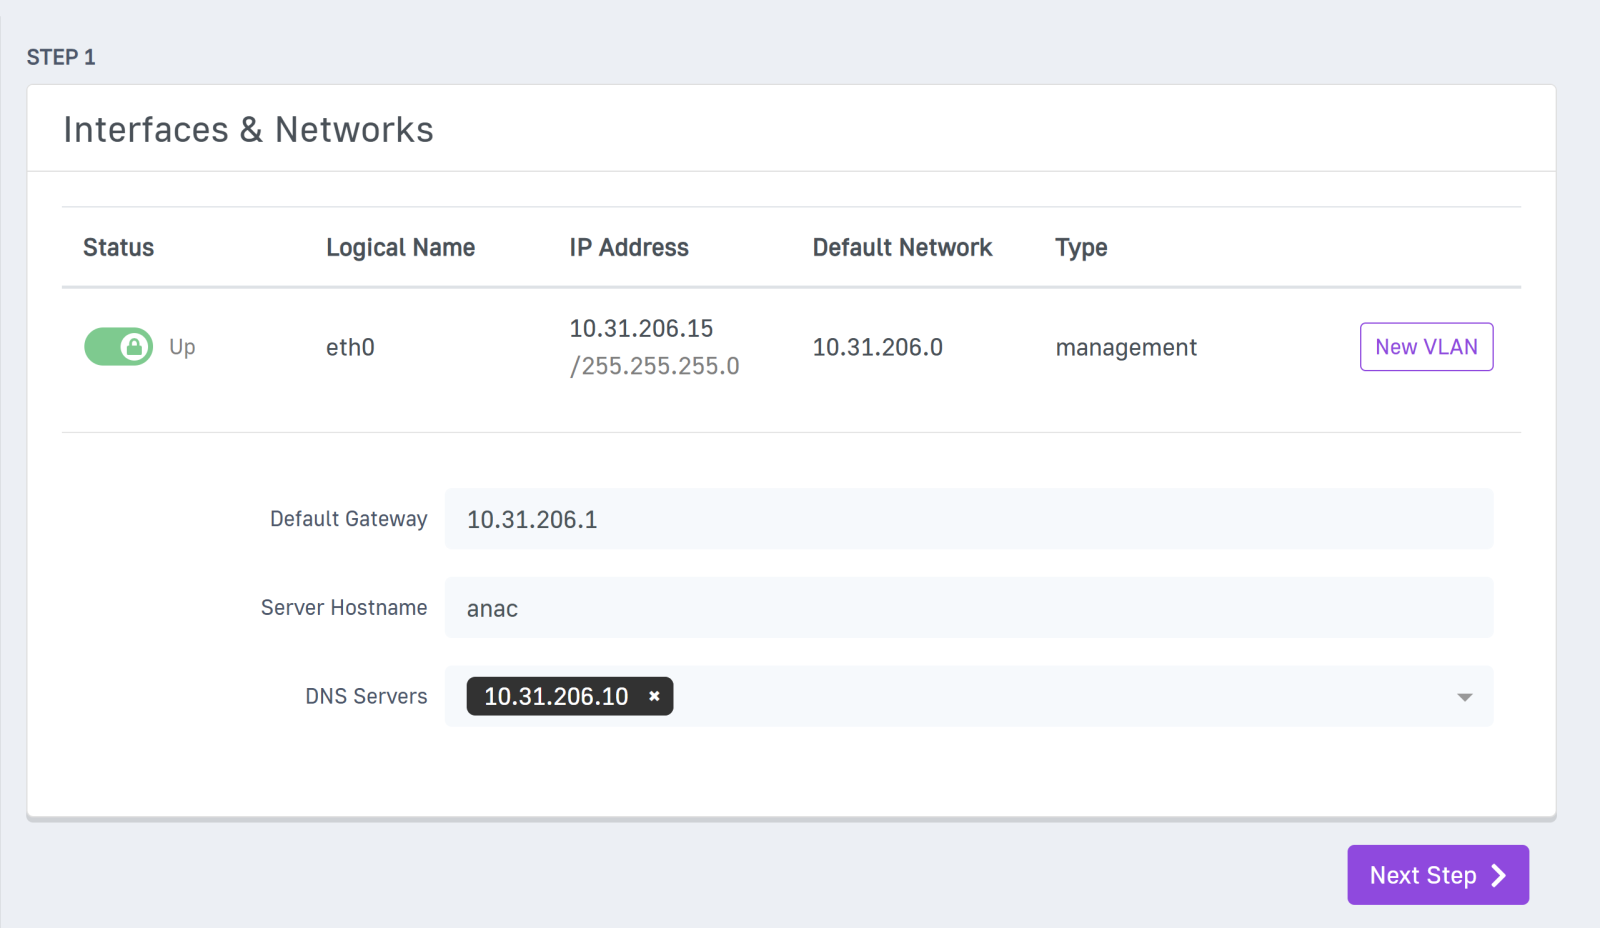
Task: Proceed with the Next Step button
Action: [1437, 875]
